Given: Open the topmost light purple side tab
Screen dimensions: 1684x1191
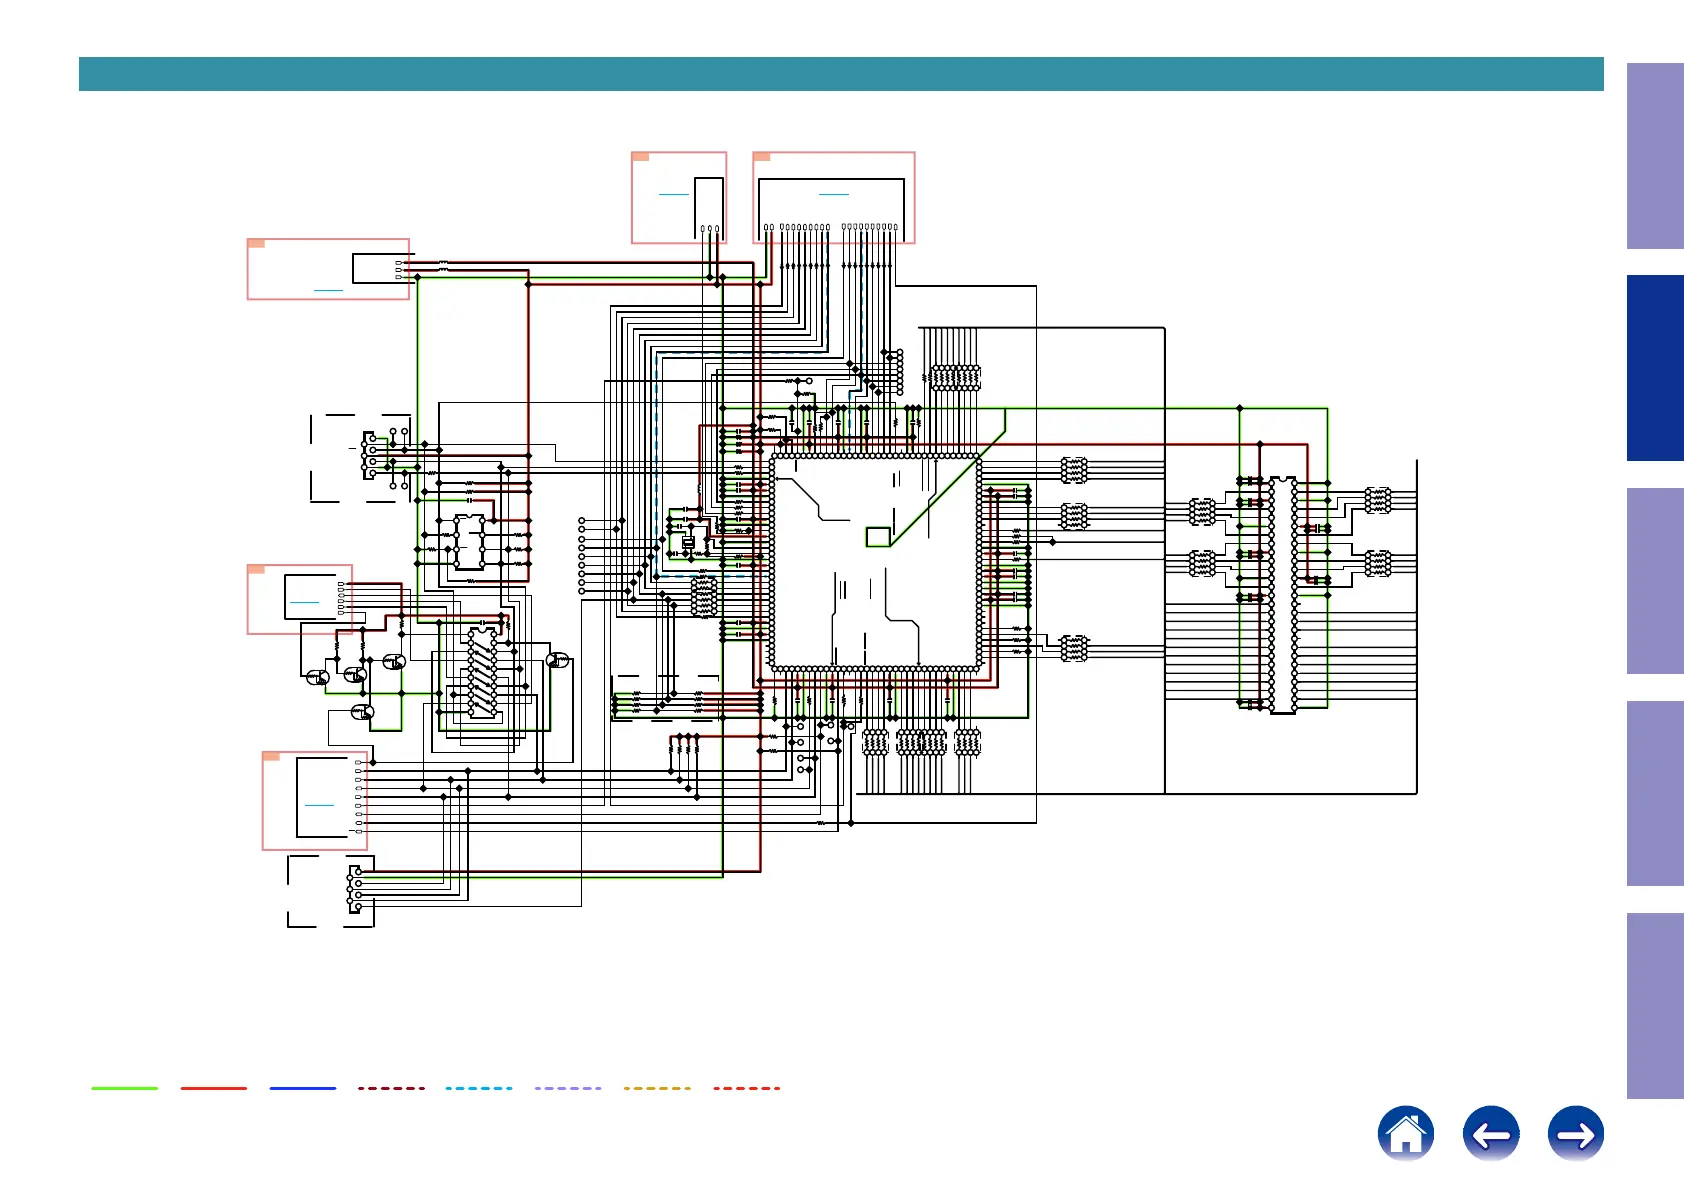Looking at the screenshot, I should point(1655,156).
